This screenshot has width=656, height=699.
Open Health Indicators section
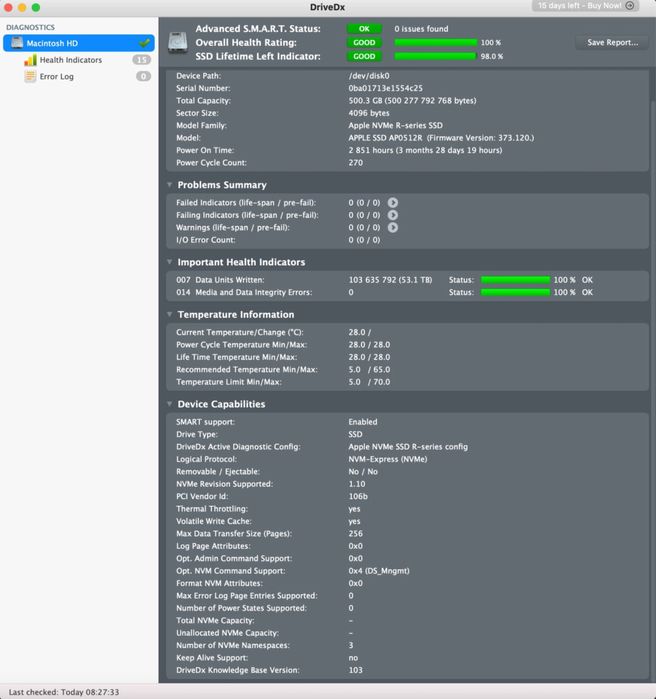70,60
